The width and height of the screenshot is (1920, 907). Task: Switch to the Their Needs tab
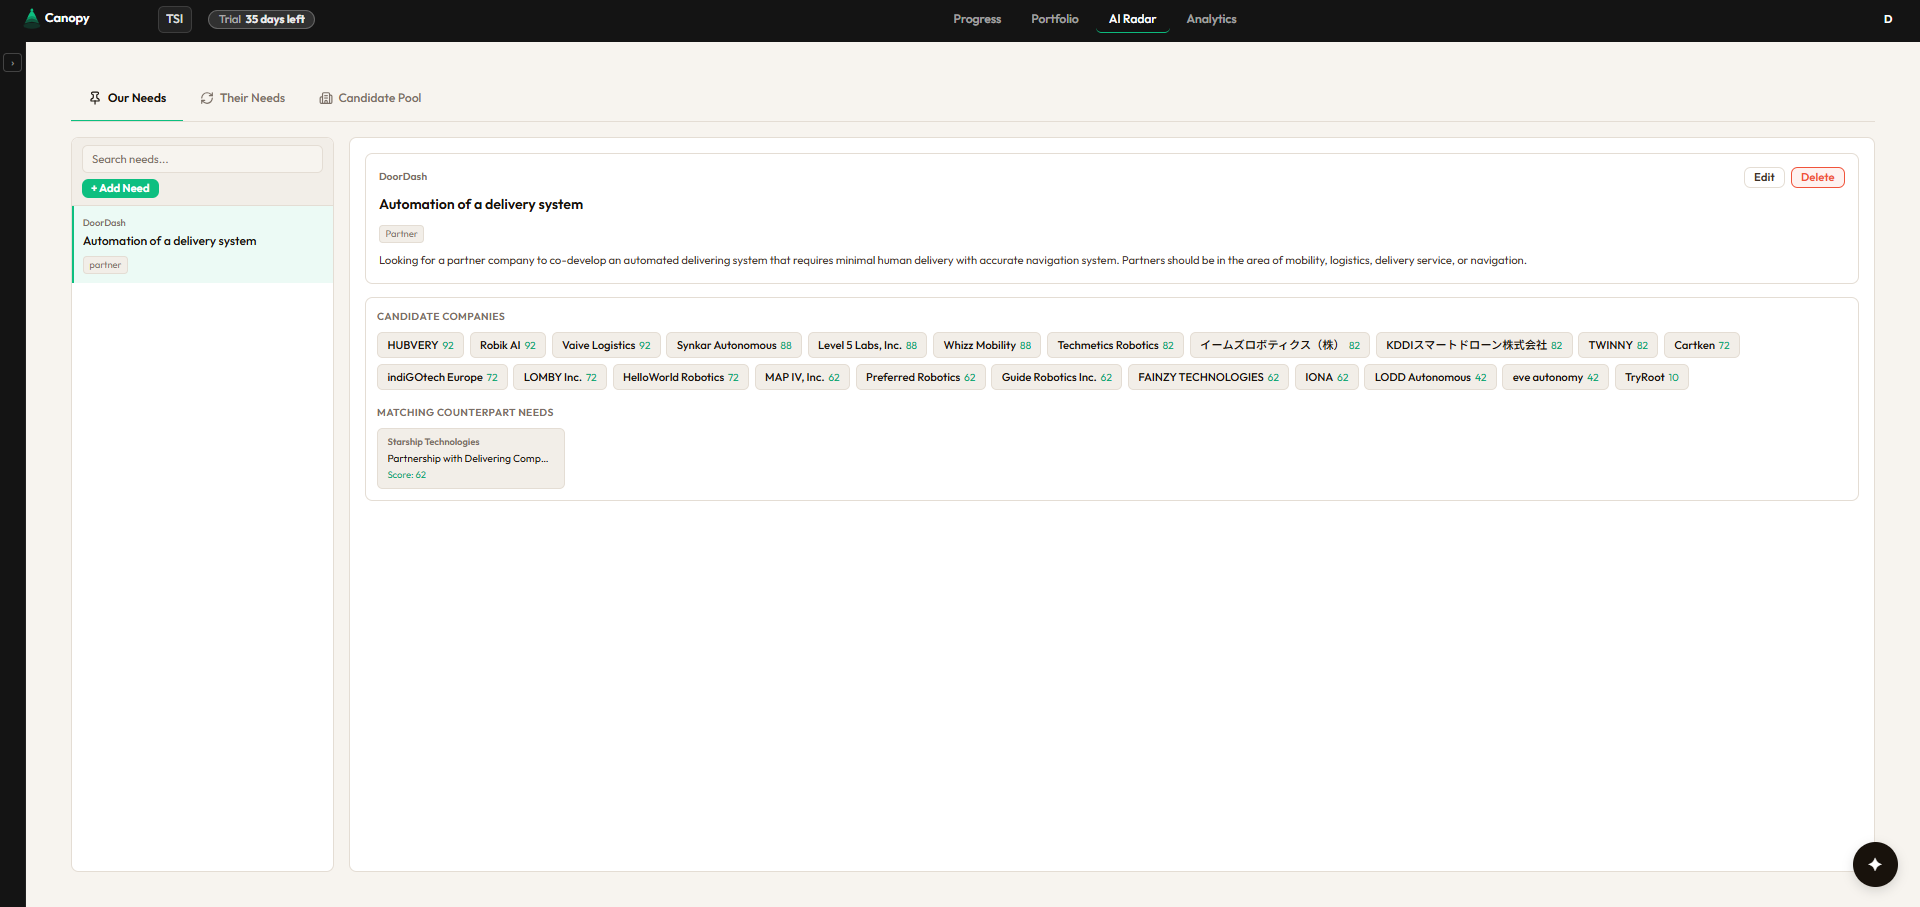point(243,98)
